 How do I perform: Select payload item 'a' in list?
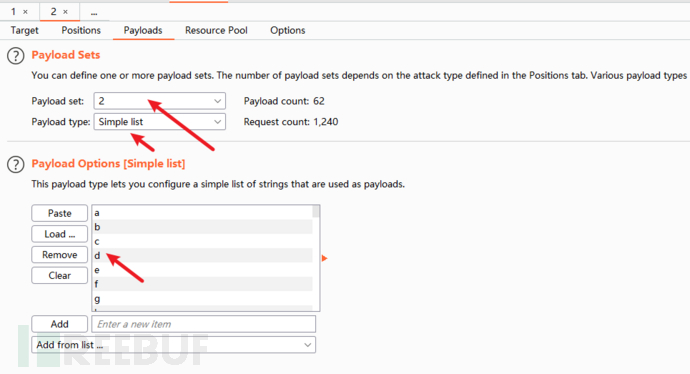pos(202,213)
